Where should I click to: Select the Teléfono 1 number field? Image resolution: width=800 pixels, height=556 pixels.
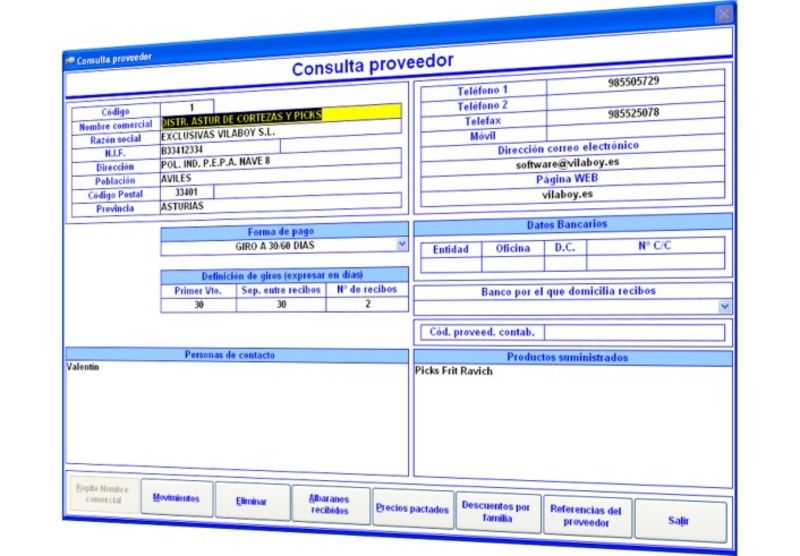click(634, 82)
